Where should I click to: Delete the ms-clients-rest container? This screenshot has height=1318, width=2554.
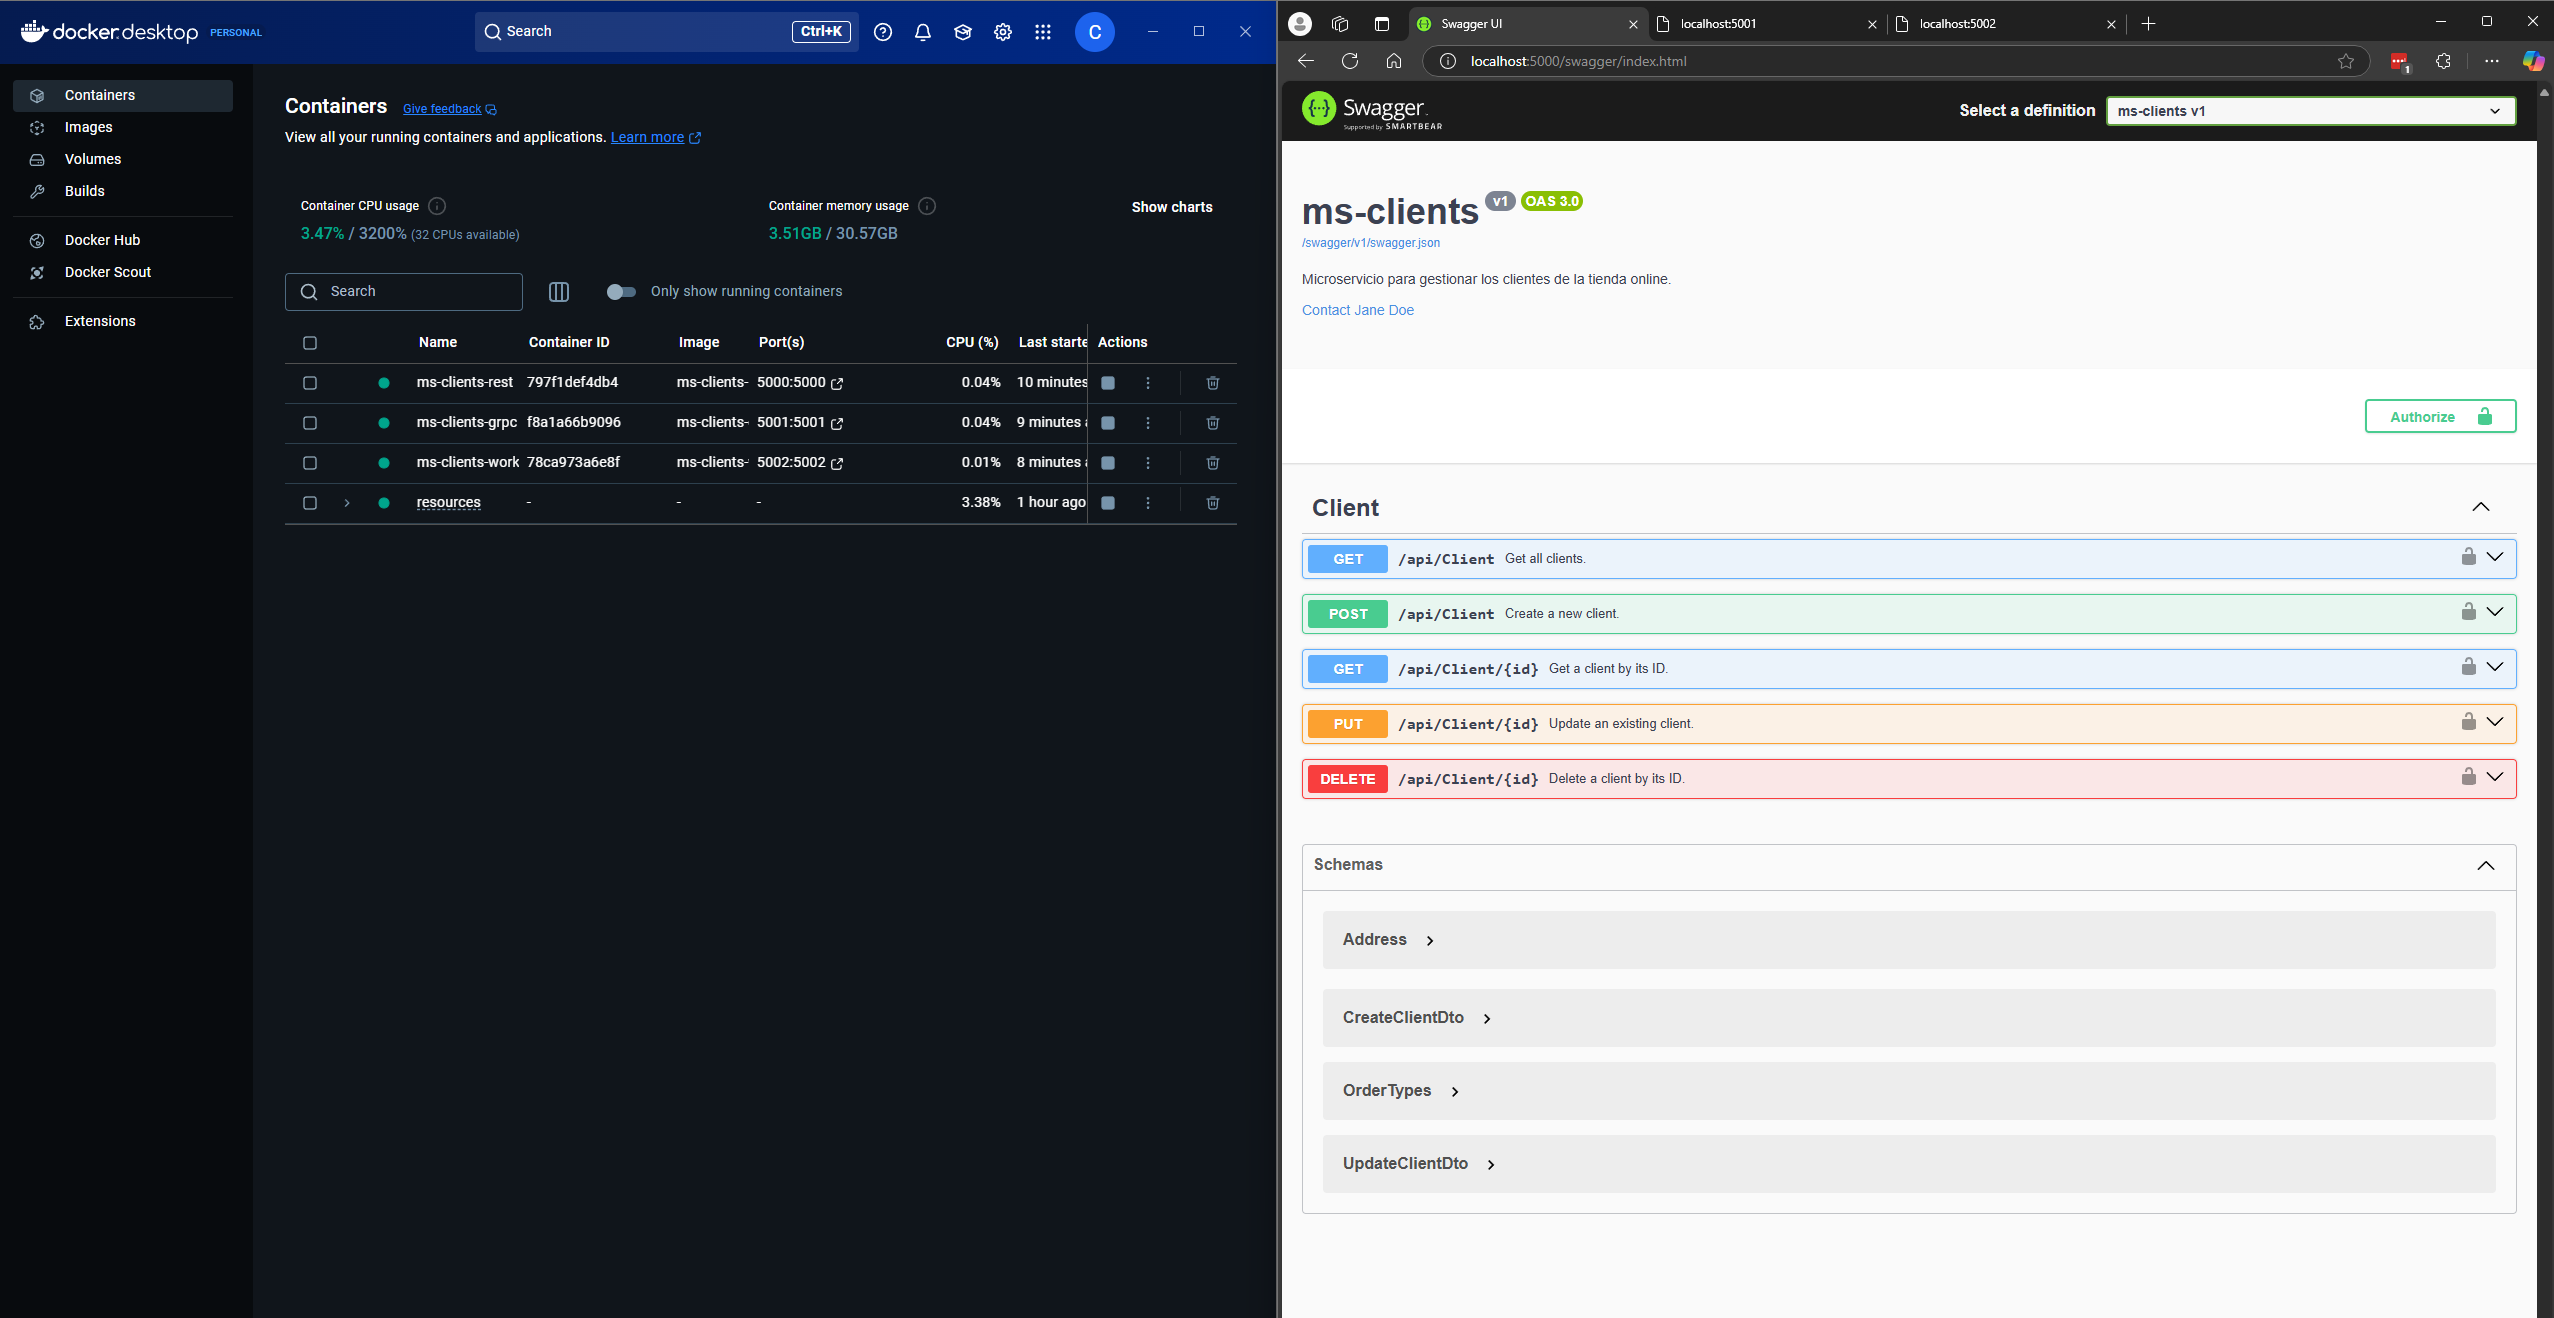click(x=1212, y=383)
